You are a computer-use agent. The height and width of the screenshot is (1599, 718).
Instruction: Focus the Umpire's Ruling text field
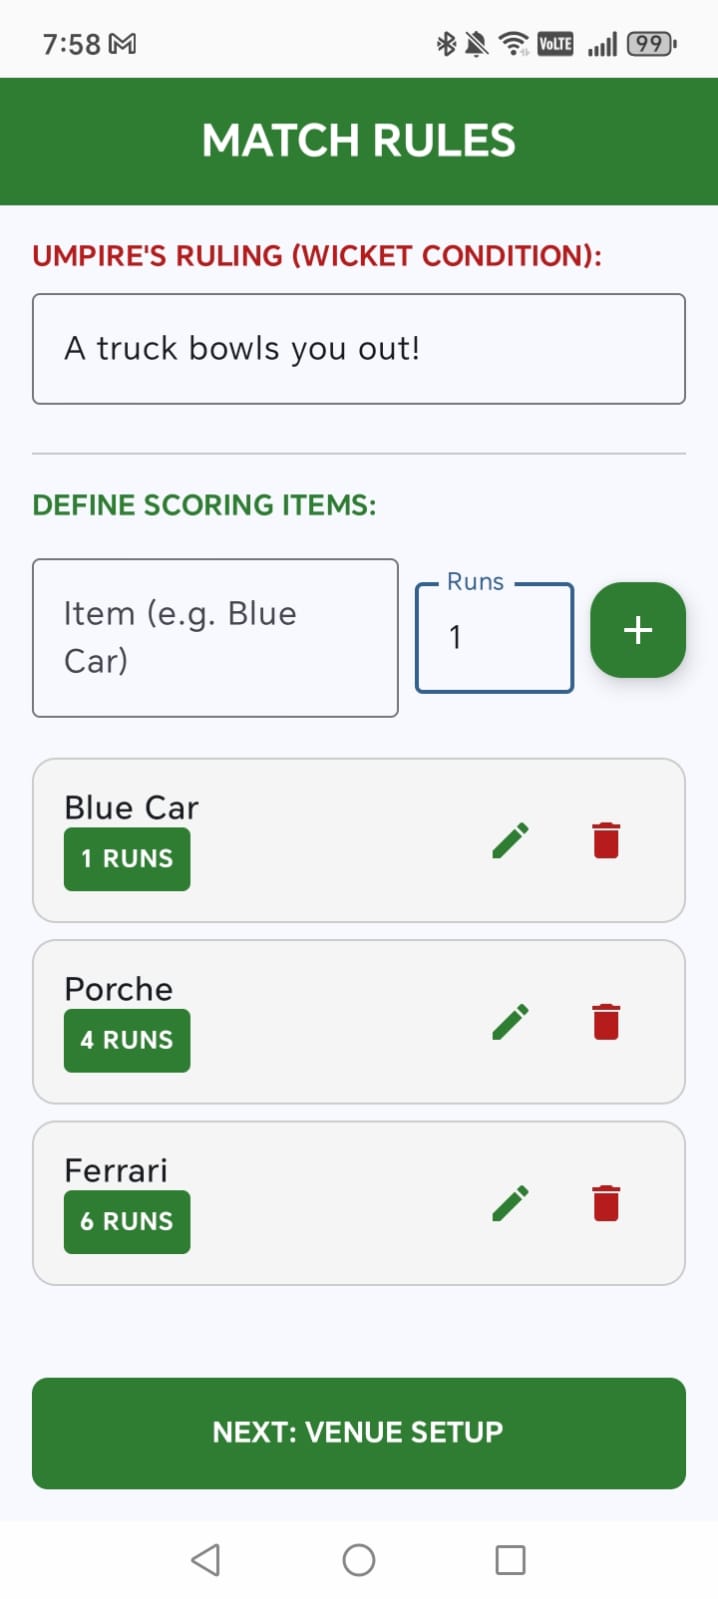358,349
